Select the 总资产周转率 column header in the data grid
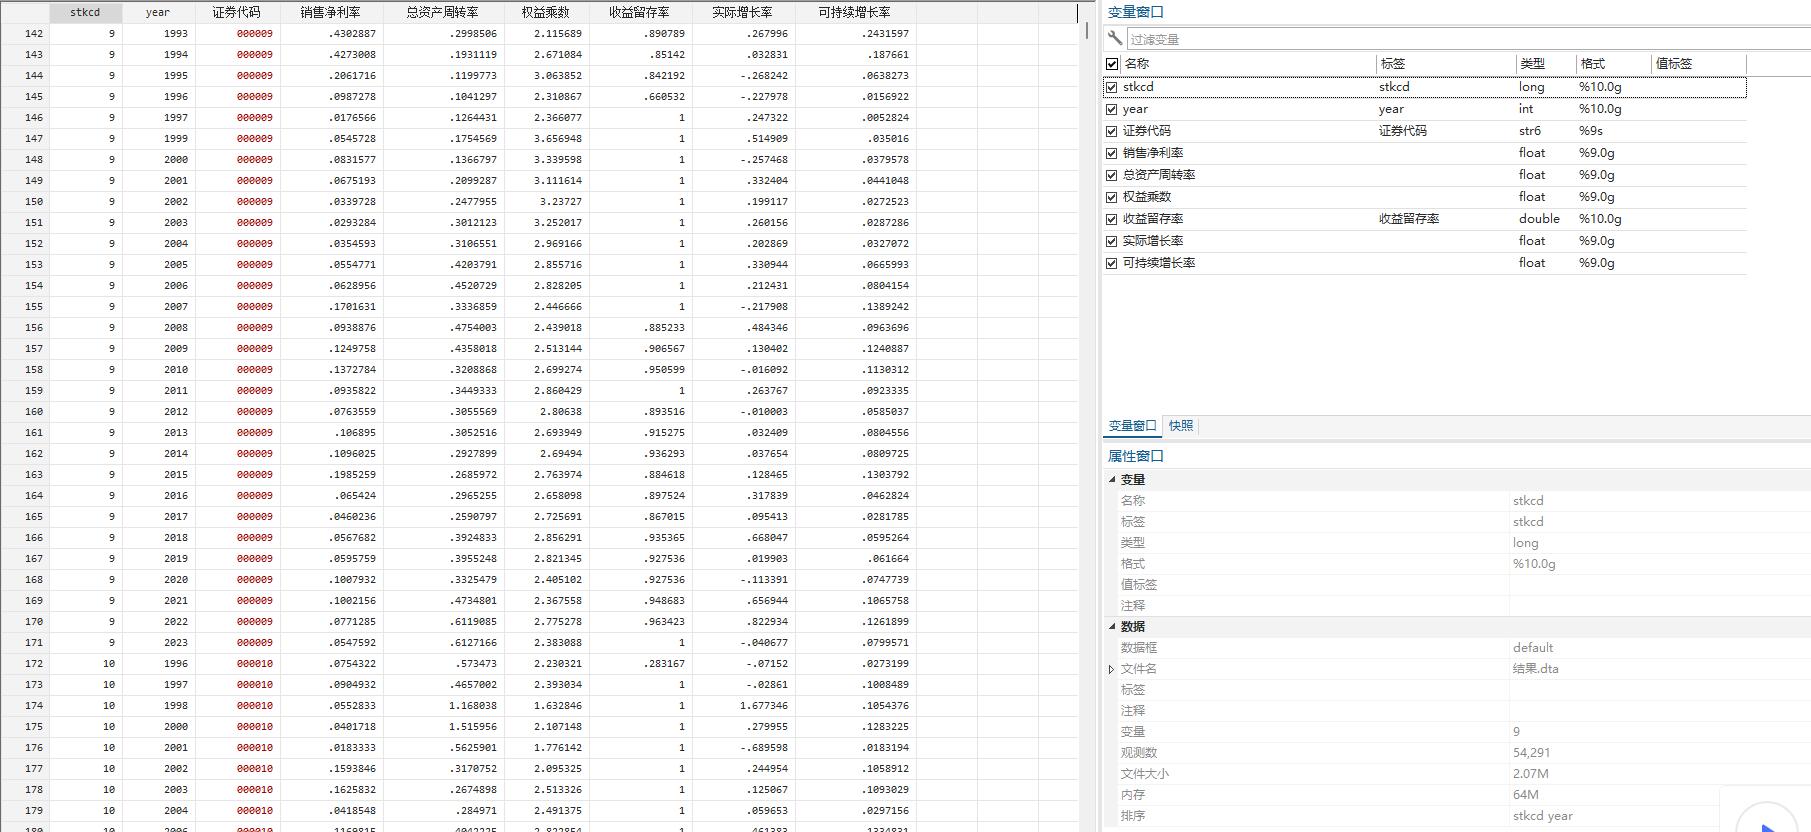This screenshot has width=1811, height=832. click(x=443, y=12)
